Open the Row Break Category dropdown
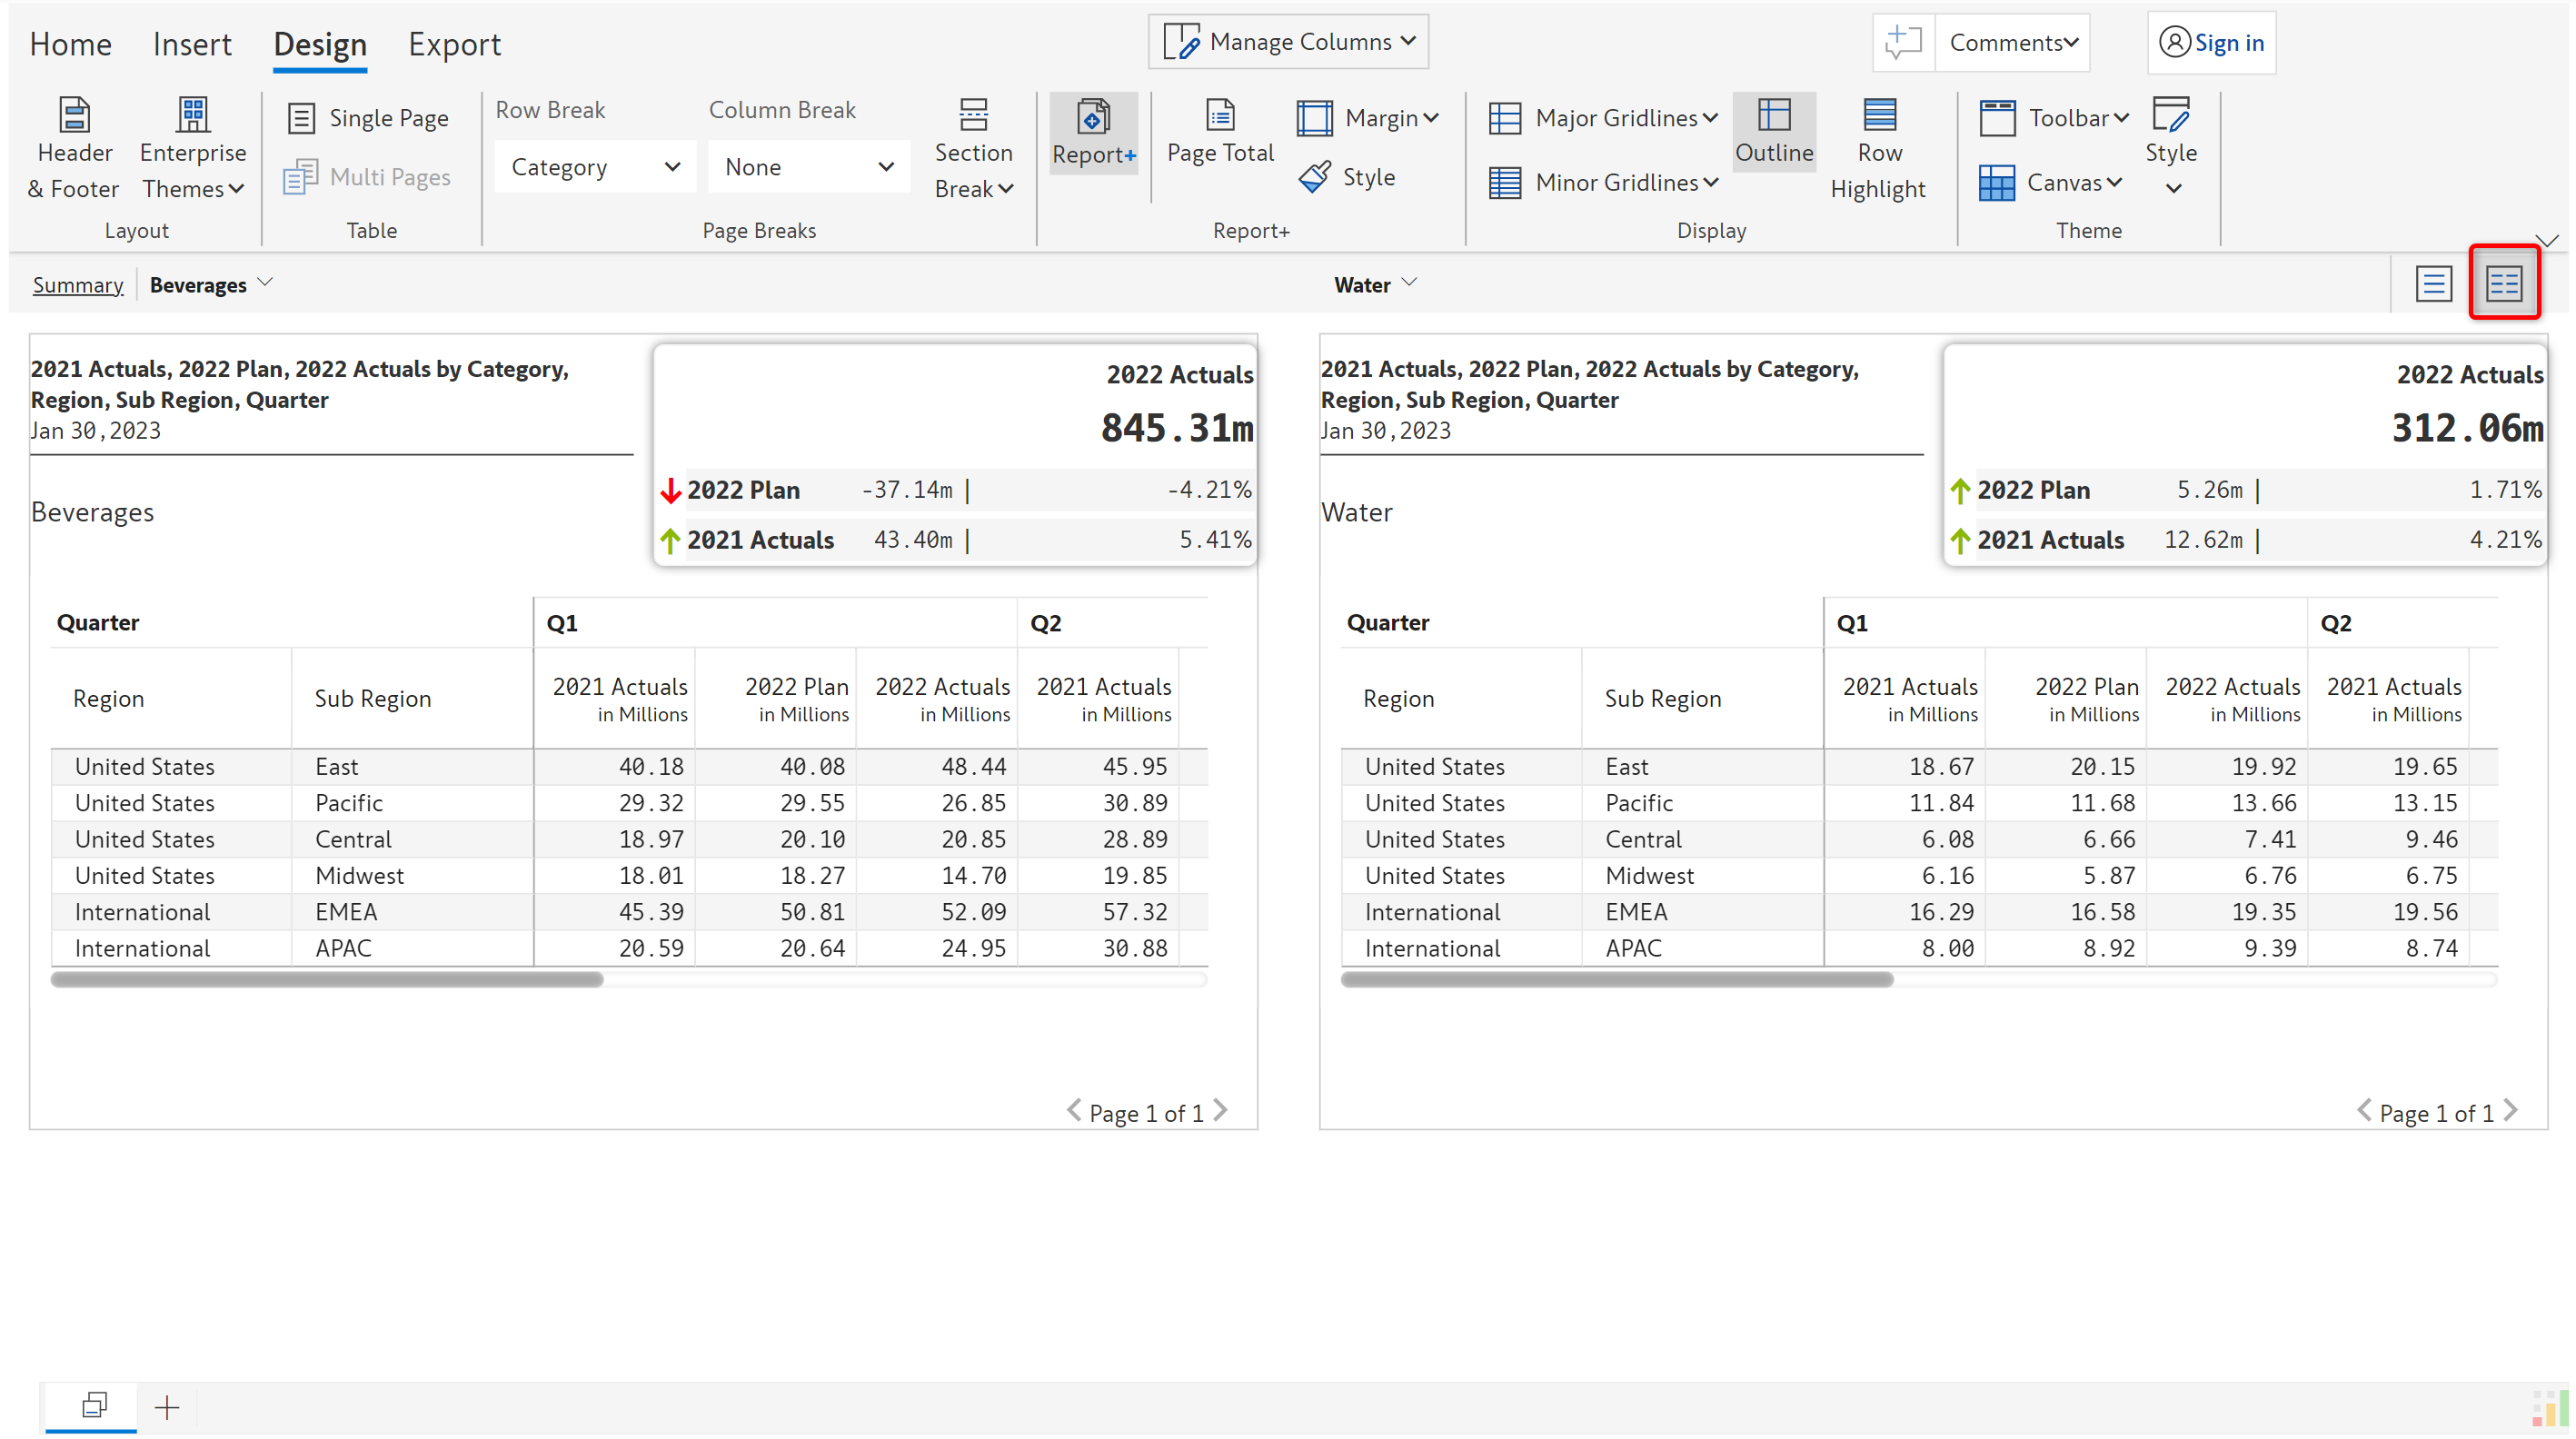 pyautogui.click(x=594, y=167)
